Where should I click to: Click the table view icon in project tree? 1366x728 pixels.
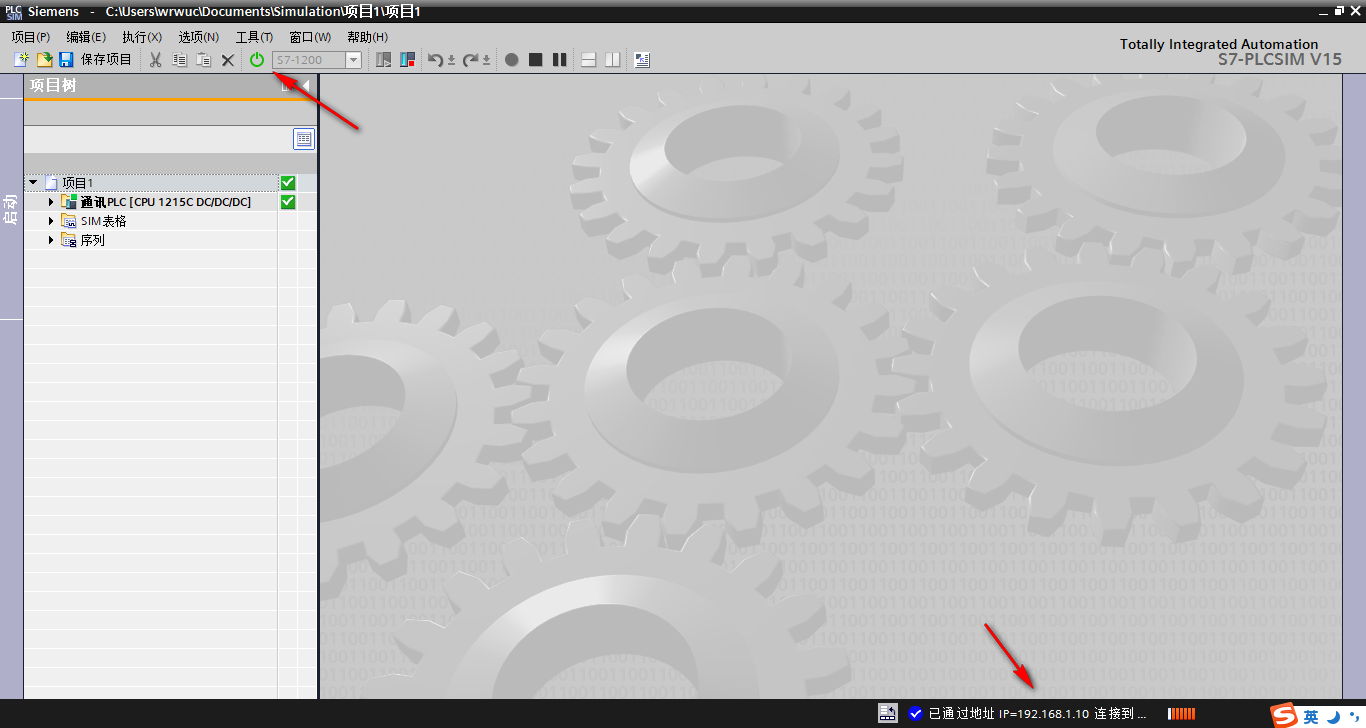(x=304, y=139)
